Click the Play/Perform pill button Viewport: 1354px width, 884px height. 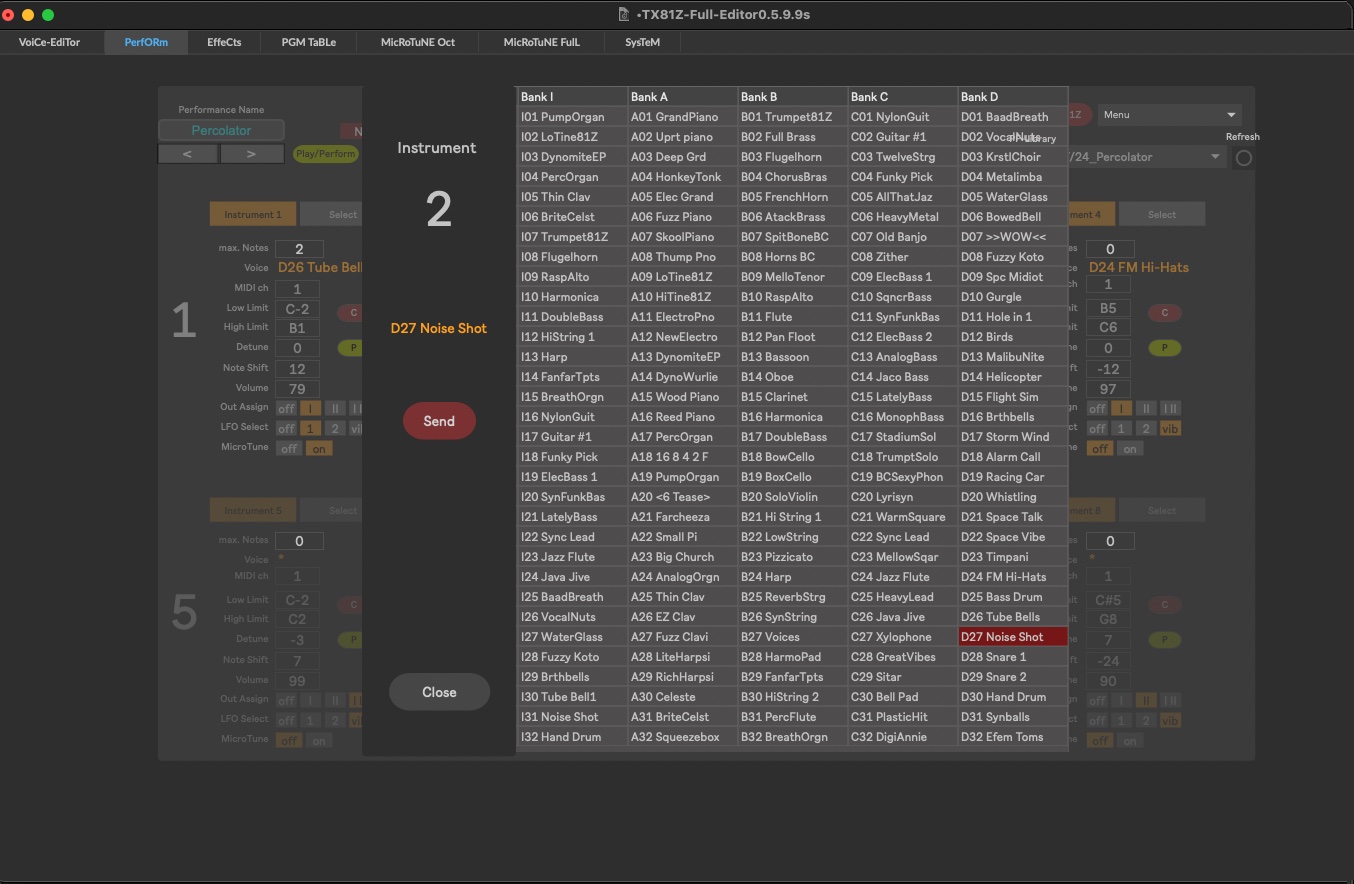click(x=325, y=154)
